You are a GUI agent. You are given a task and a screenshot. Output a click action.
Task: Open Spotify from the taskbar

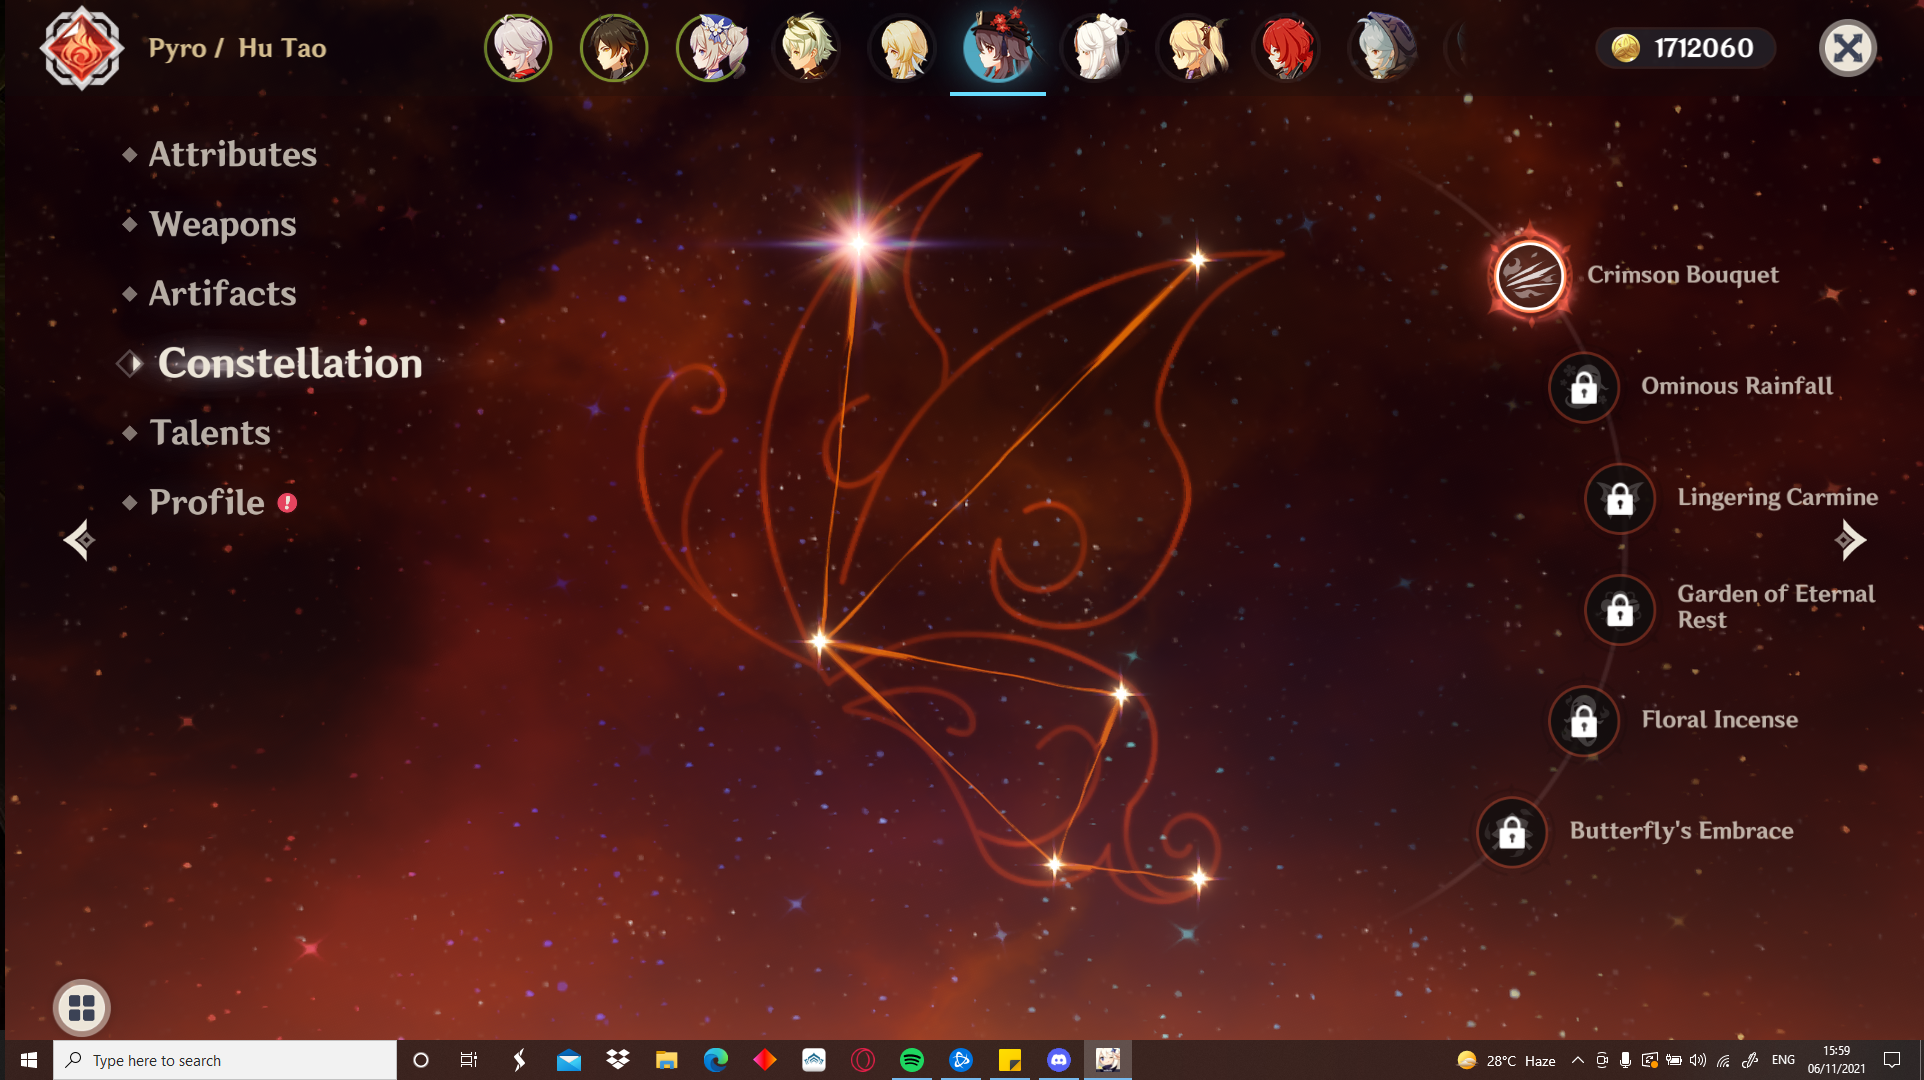[x=911, y=1060]
